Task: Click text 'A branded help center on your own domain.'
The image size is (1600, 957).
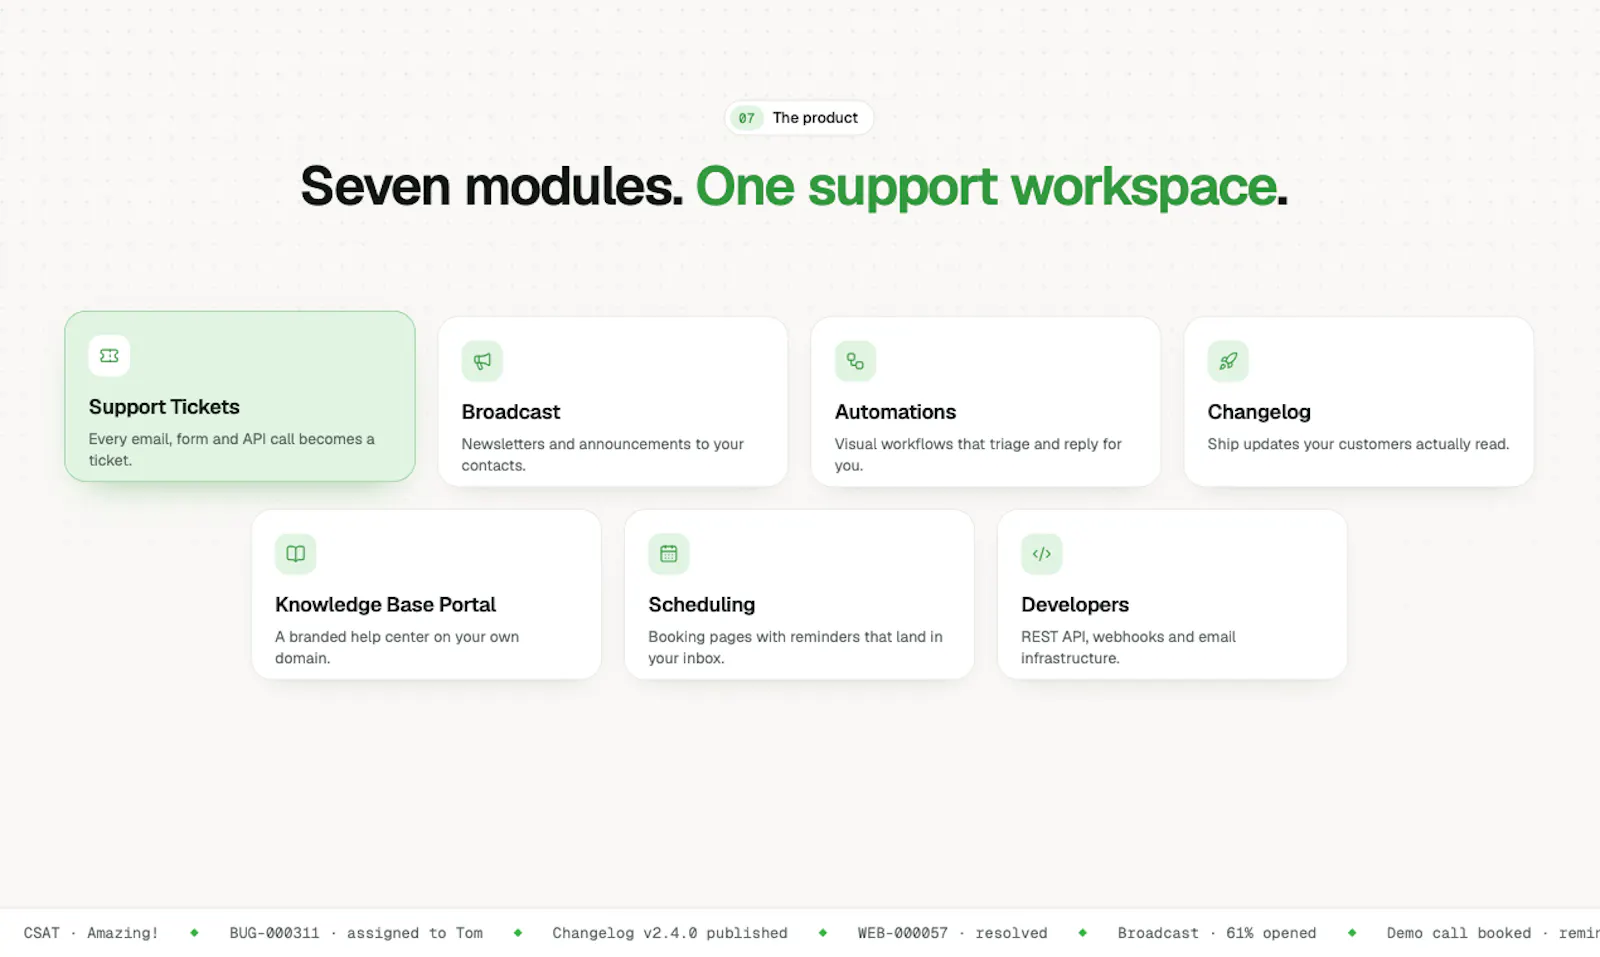Action: [x=397, y=648]
